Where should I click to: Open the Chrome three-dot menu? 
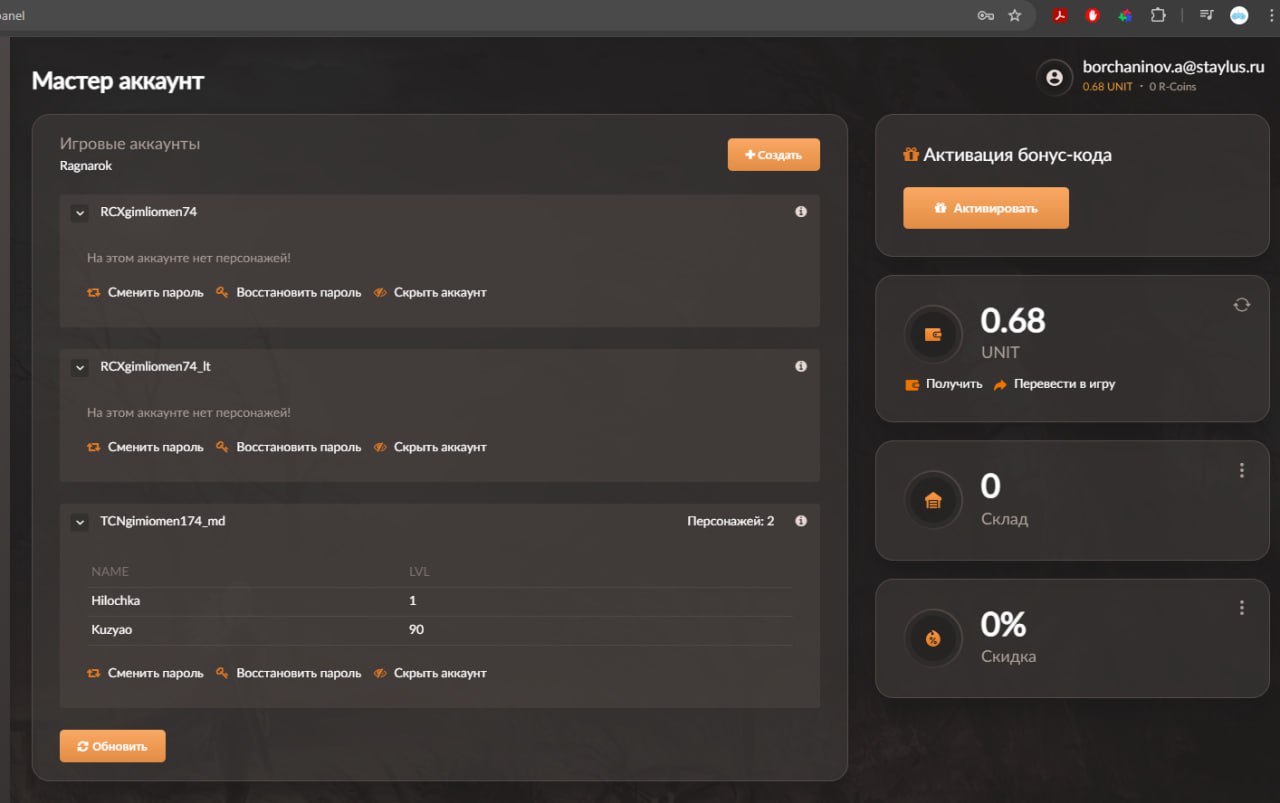(x=1270, y=15)
